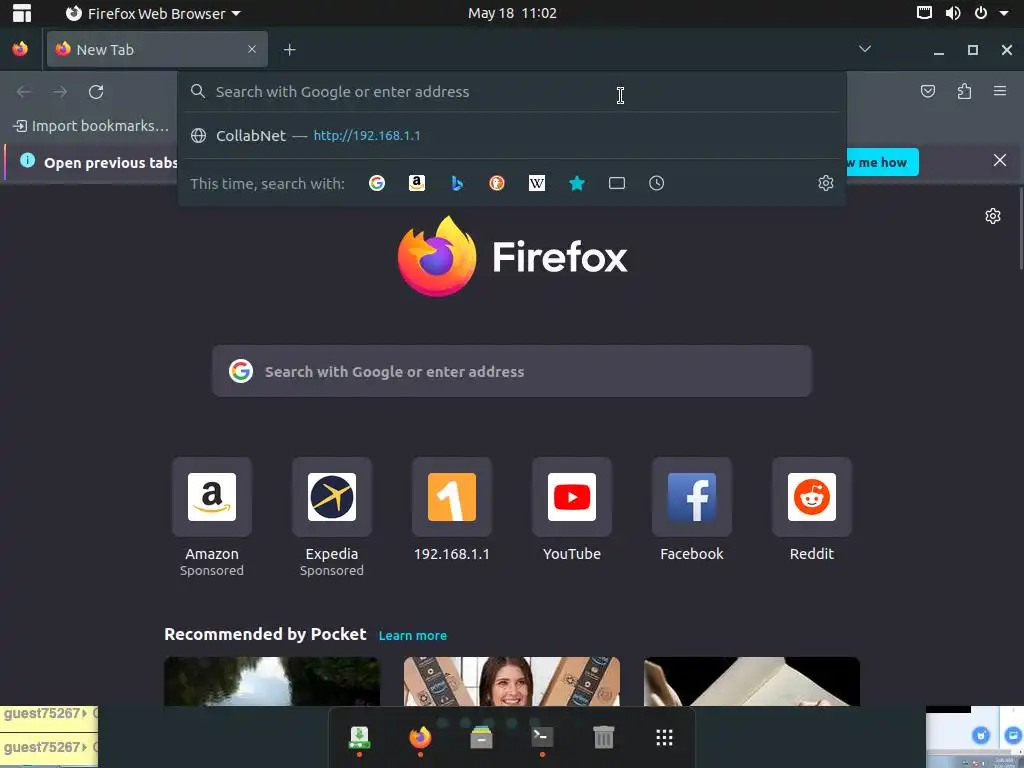The width and height of the screenshot is (1024, 768).
Task: Search bookmarks via star icon
Action: pos(577,184)
